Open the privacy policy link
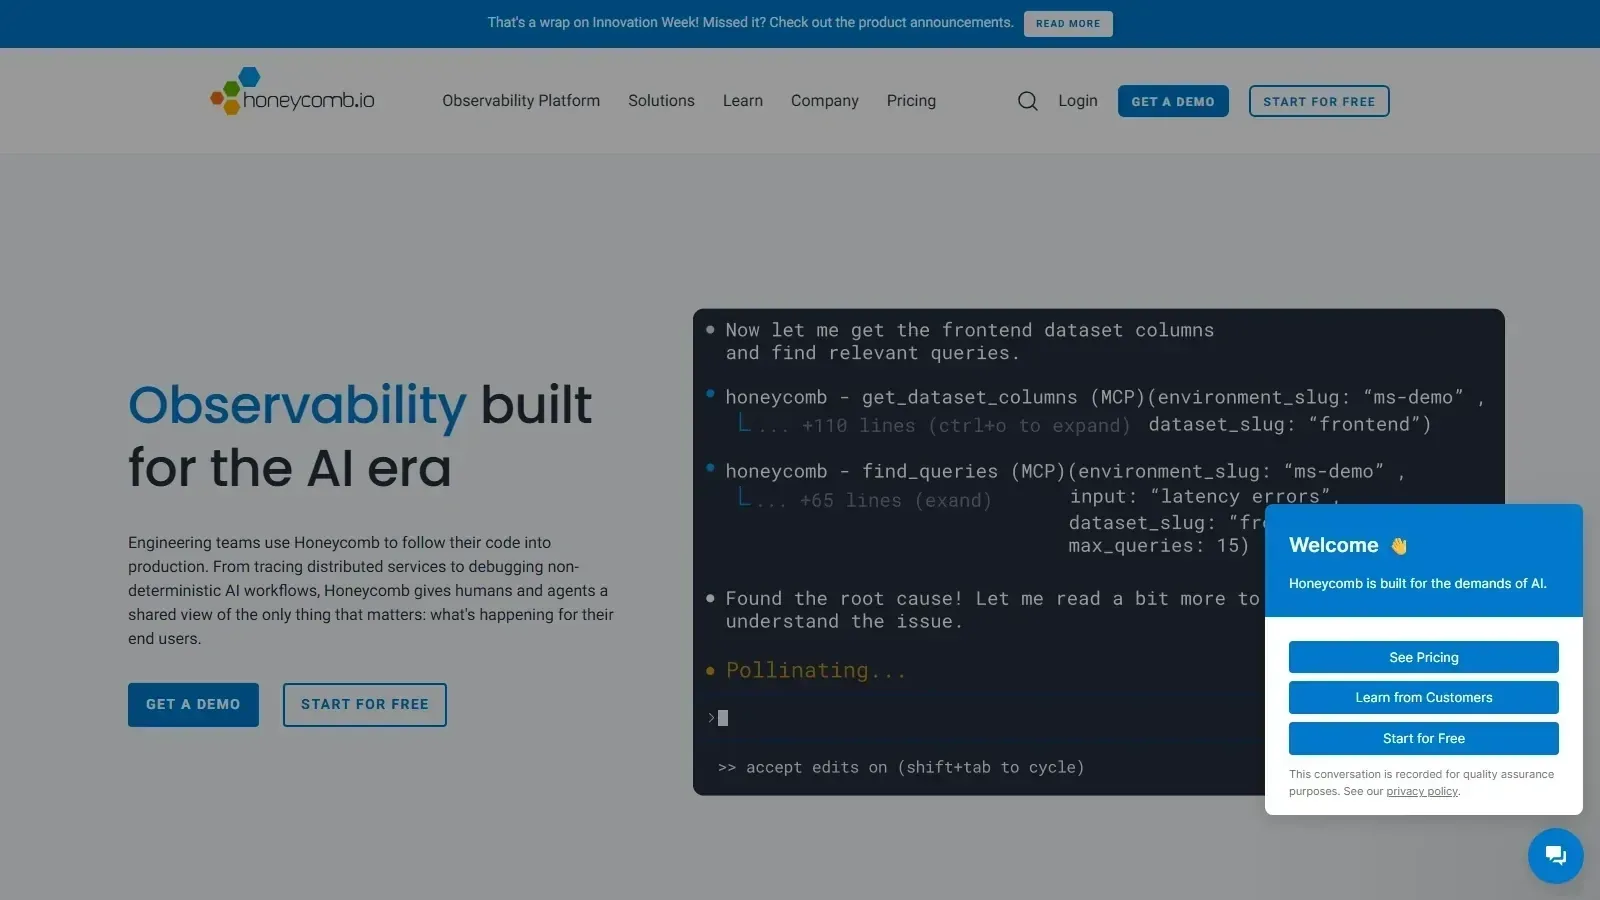Viewport: 1600px width, 900px height. 1422,791
